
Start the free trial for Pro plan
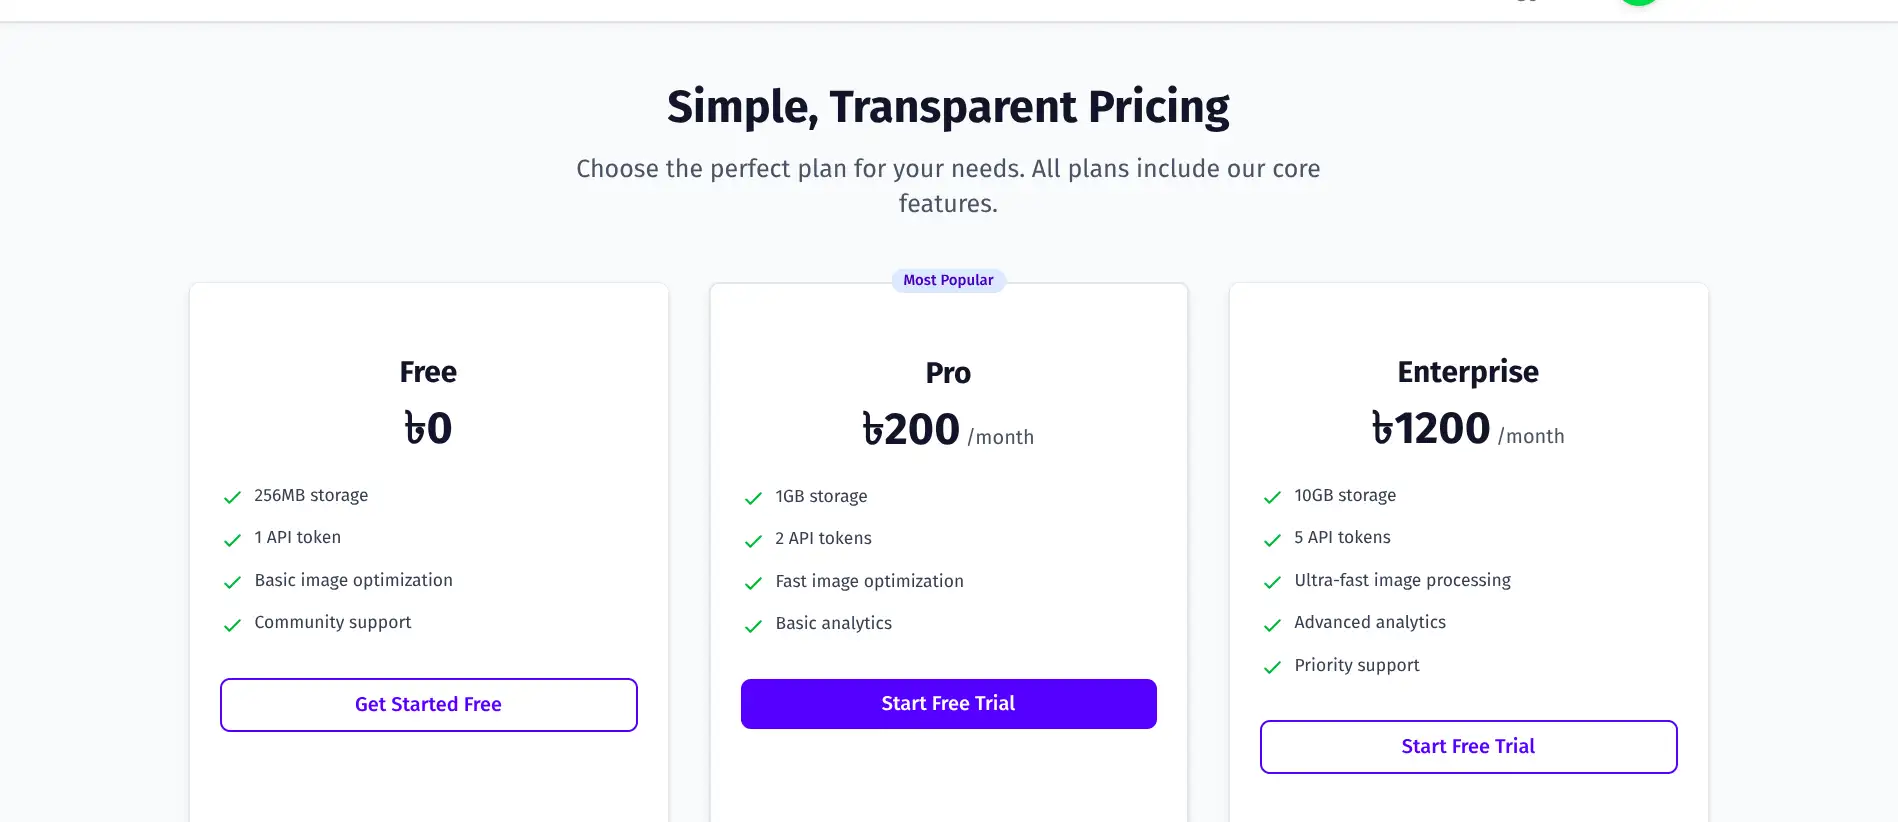point(948,704)
